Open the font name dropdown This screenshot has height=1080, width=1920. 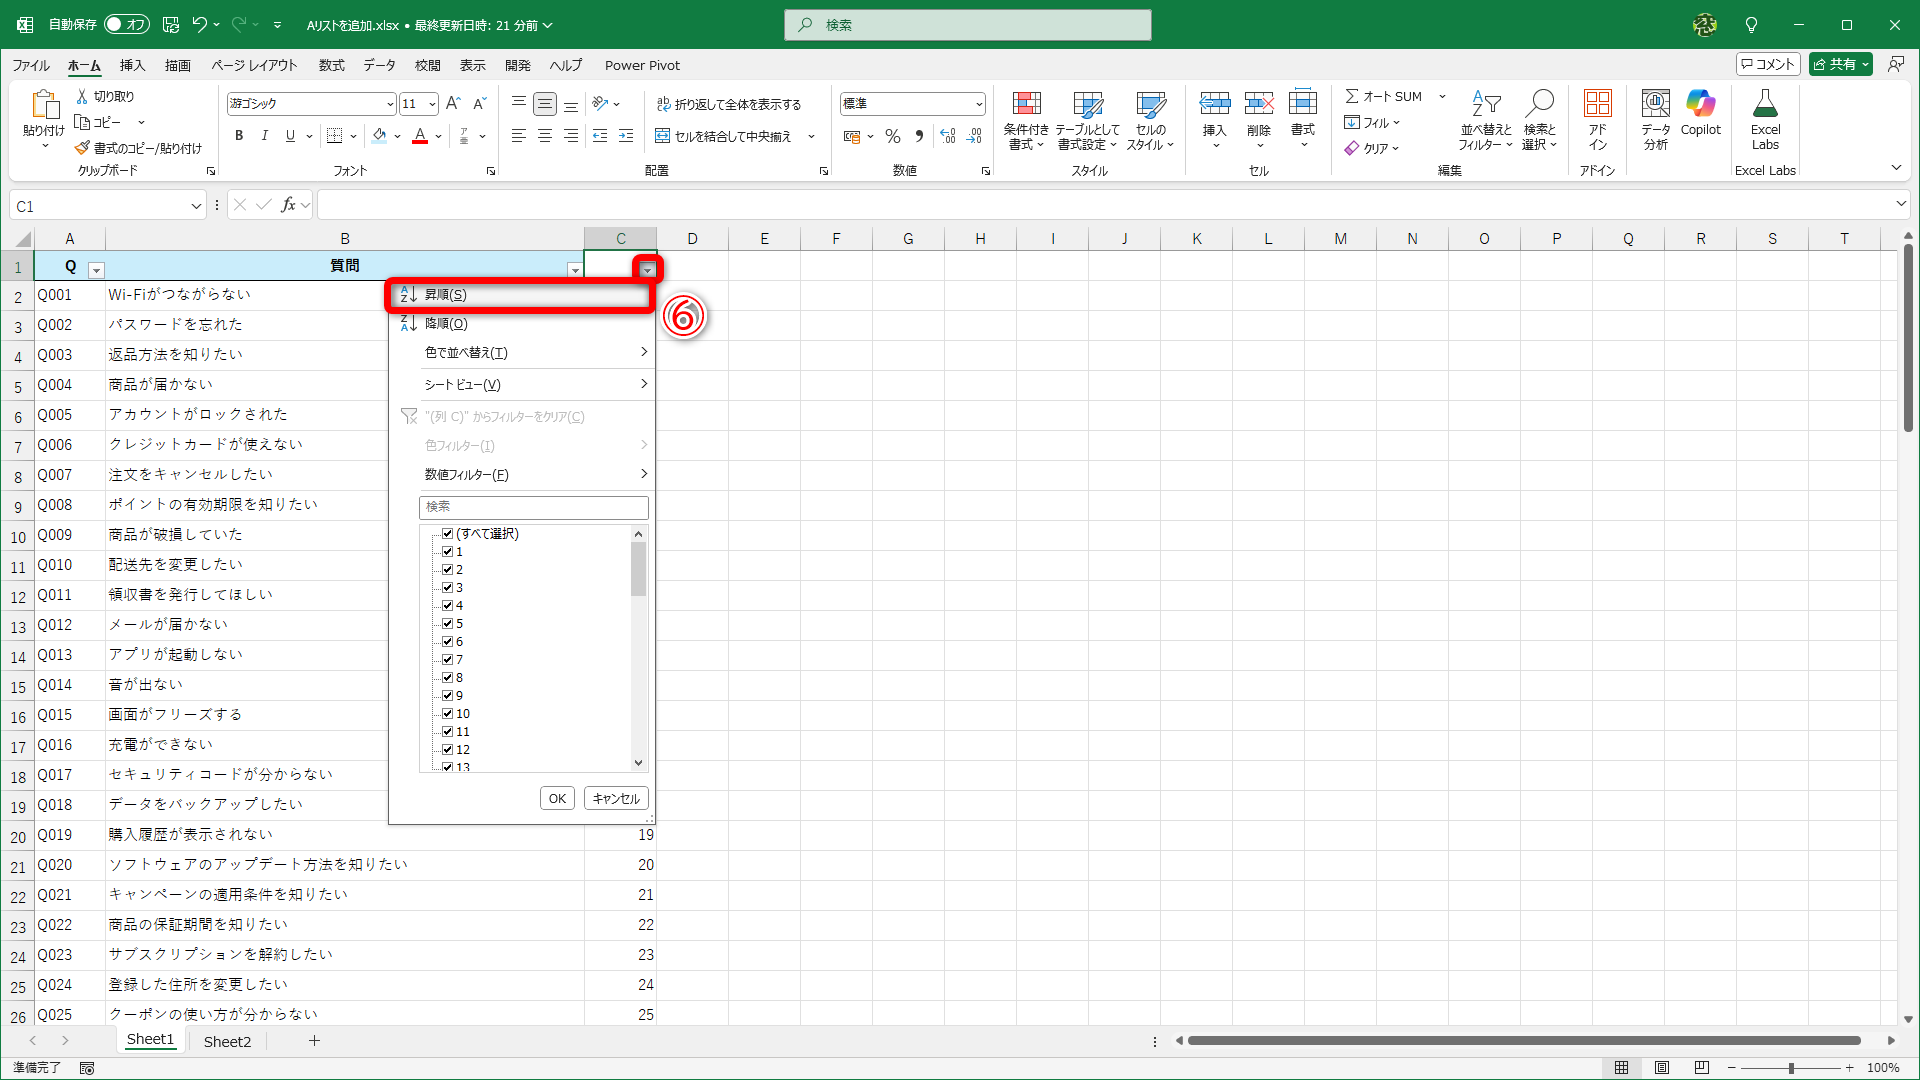click(x=390, y=104)
